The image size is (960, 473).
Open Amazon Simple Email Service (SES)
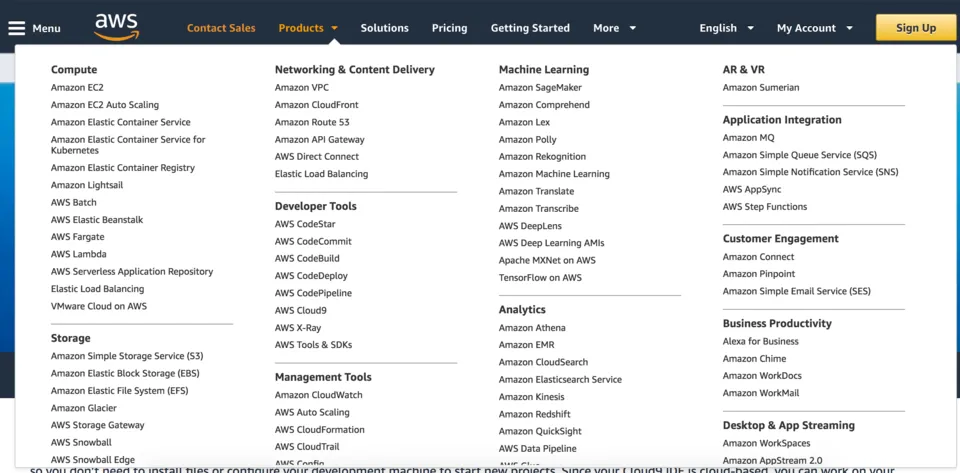(796, 291)
